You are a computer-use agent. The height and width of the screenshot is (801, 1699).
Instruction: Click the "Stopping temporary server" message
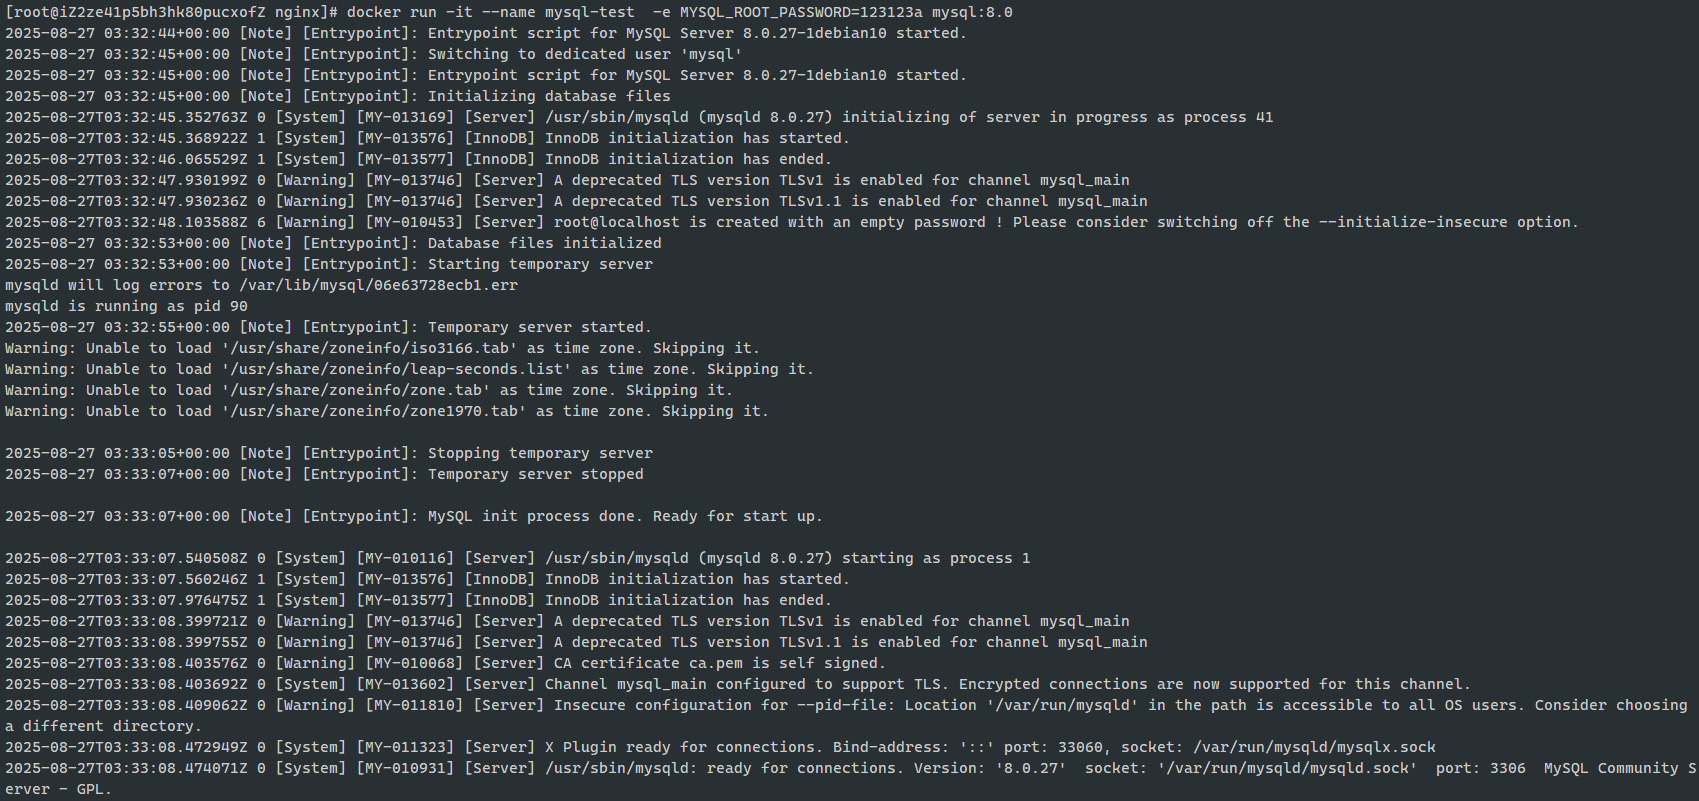coord(540,453)
